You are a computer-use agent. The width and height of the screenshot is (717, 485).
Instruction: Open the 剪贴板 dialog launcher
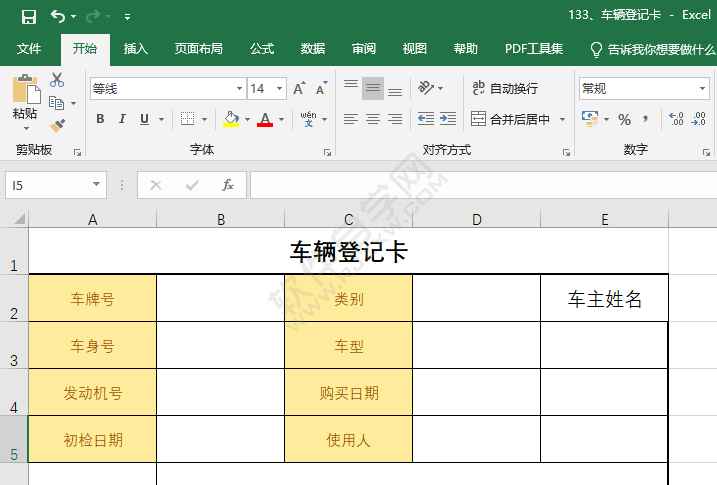77,152
